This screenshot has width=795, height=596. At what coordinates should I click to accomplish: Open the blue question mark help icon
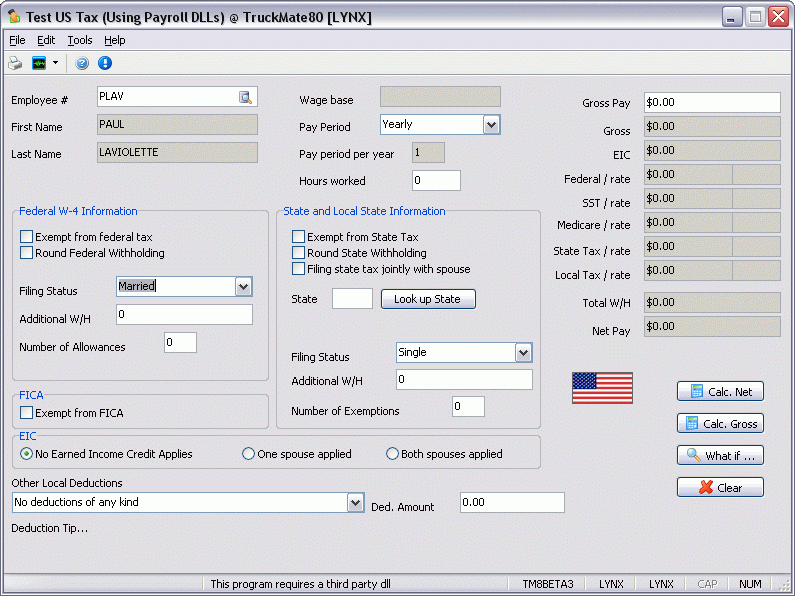[x=82, y=63]
